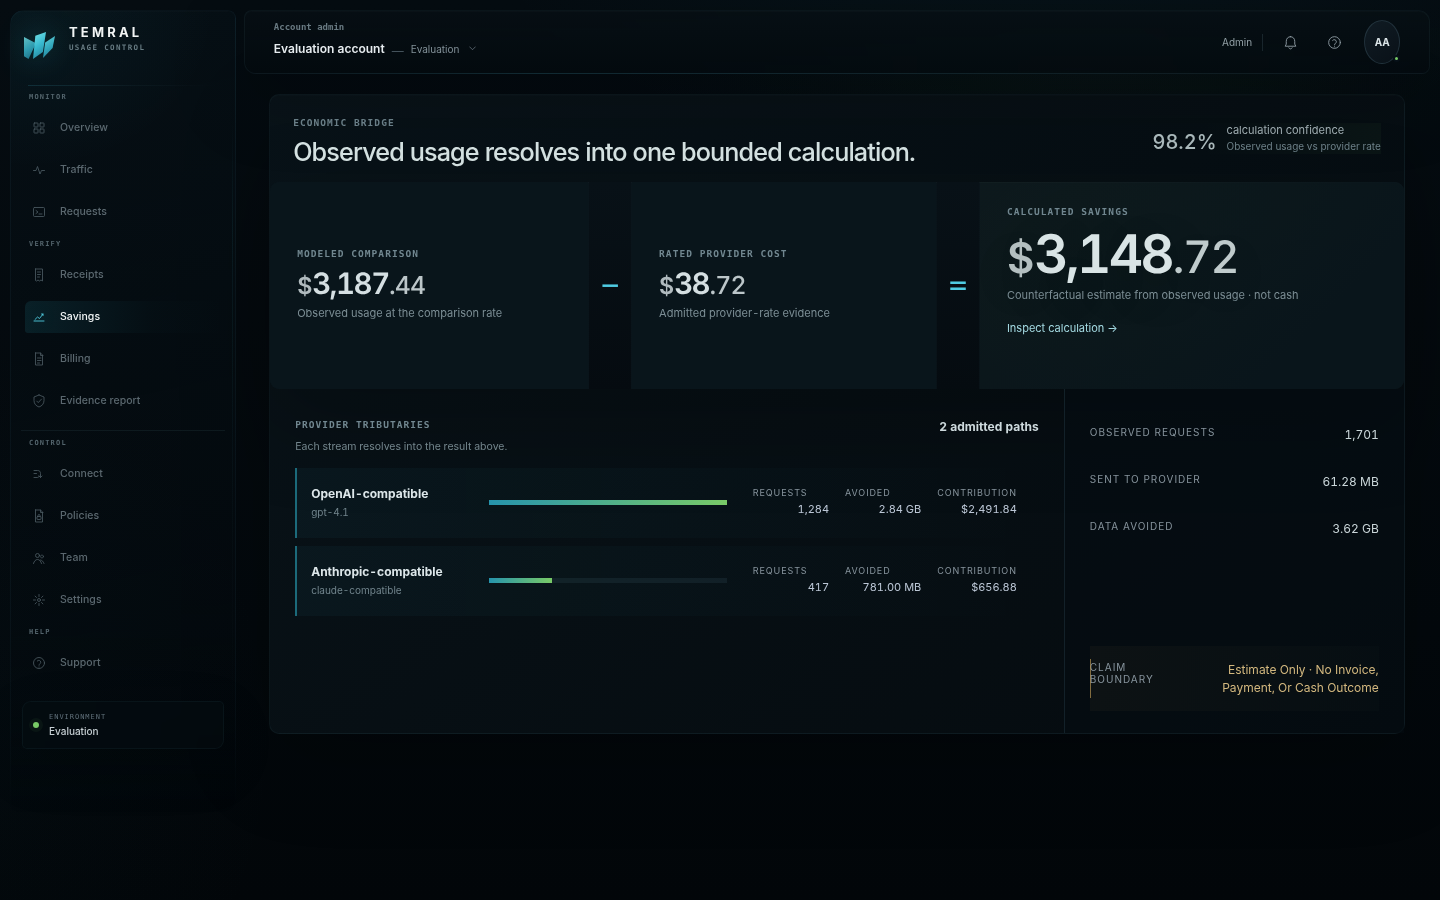This screenshot has height=900, width=1440.
Task: Click the $656.88 contribution value
Action: [x=994, y=587]
